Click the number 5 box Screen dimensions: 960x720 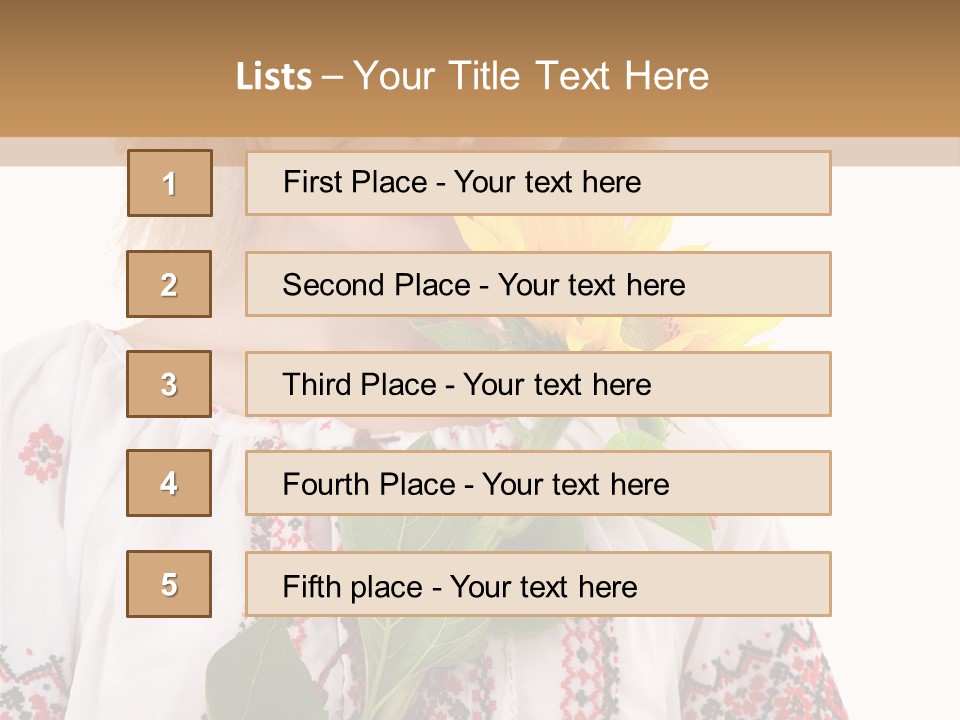[169, 584]
